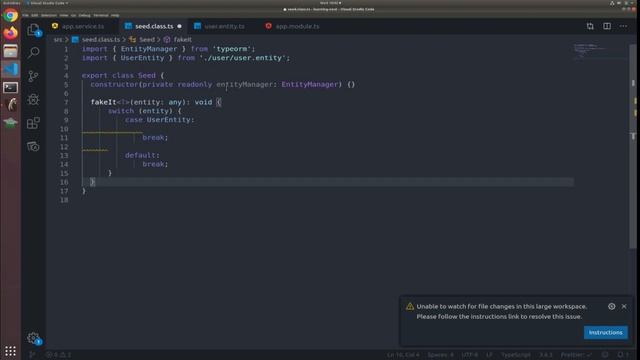Open the File menu

pyautogui.click(x=25, y=16)
